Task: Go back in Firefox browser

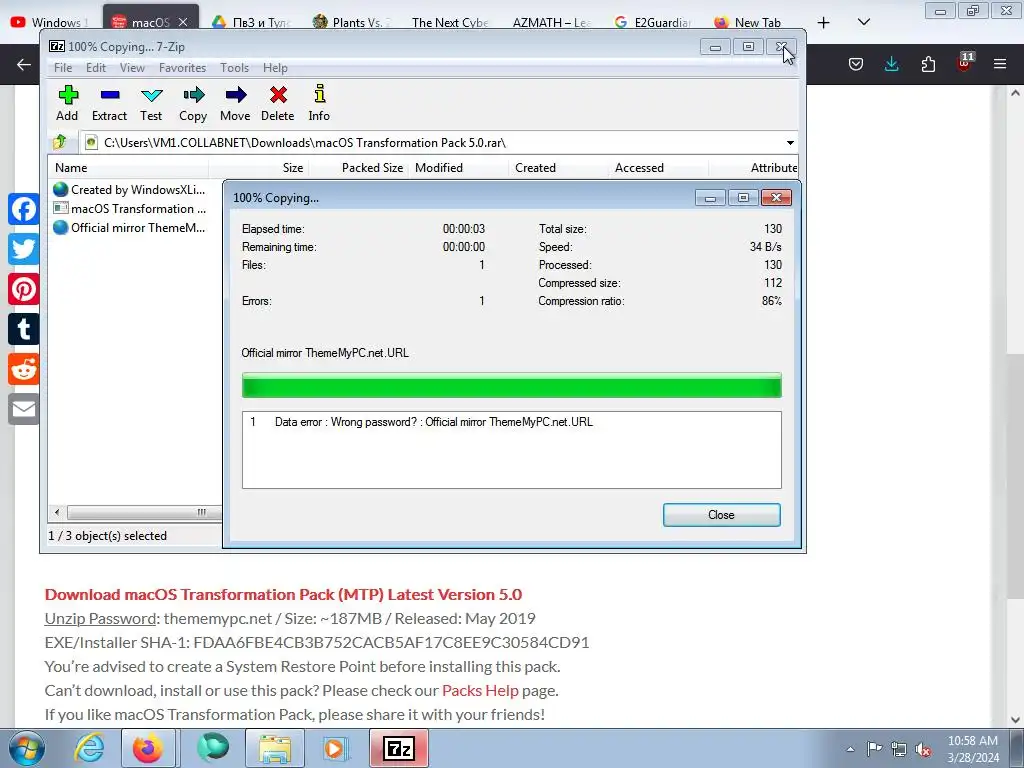Action: 24,64
